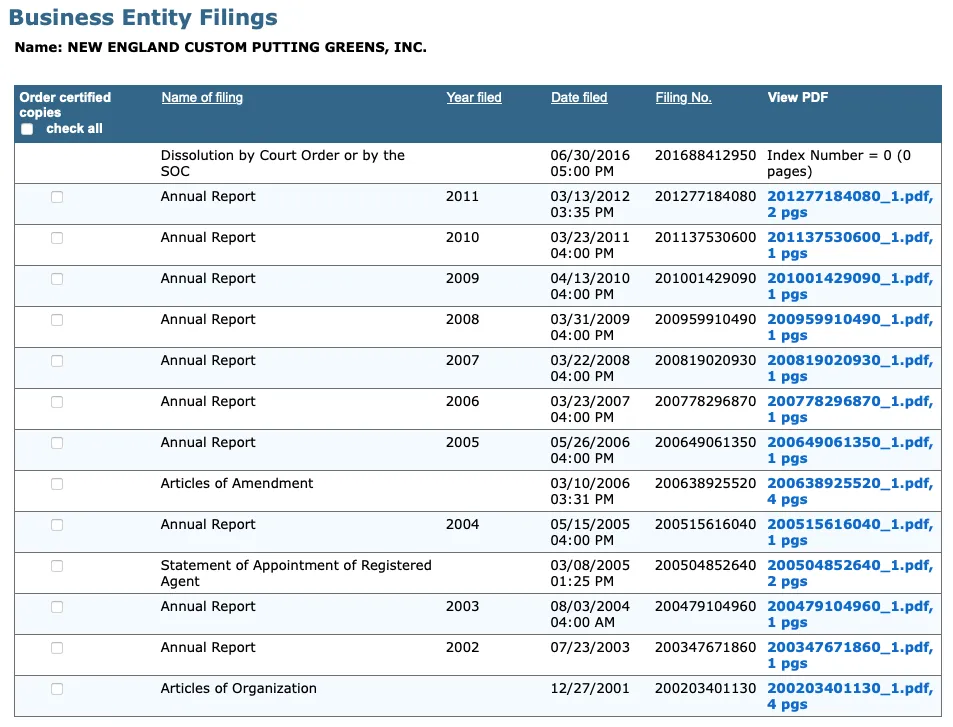This screenshot has width=953, height=727.
Task: Sort table by Year filed
Action: click(x=474, y=97)
